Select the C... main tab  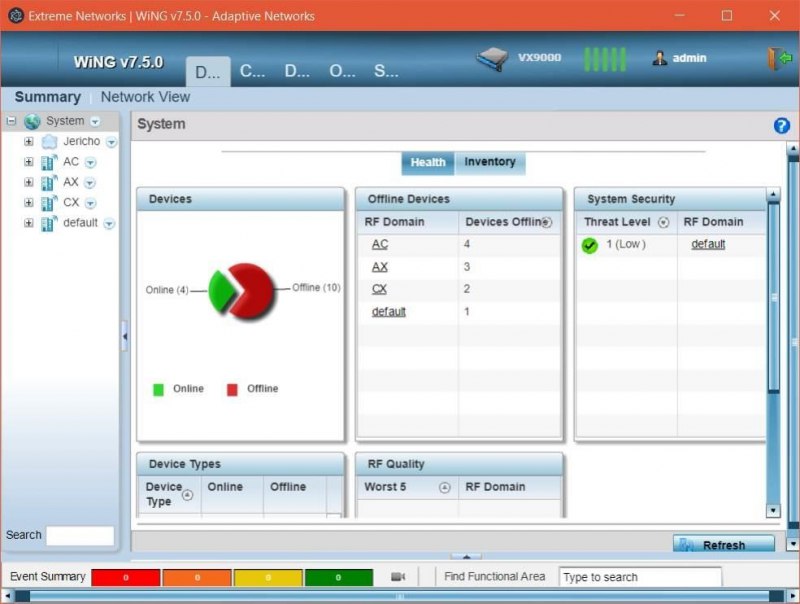pos(253,71)
